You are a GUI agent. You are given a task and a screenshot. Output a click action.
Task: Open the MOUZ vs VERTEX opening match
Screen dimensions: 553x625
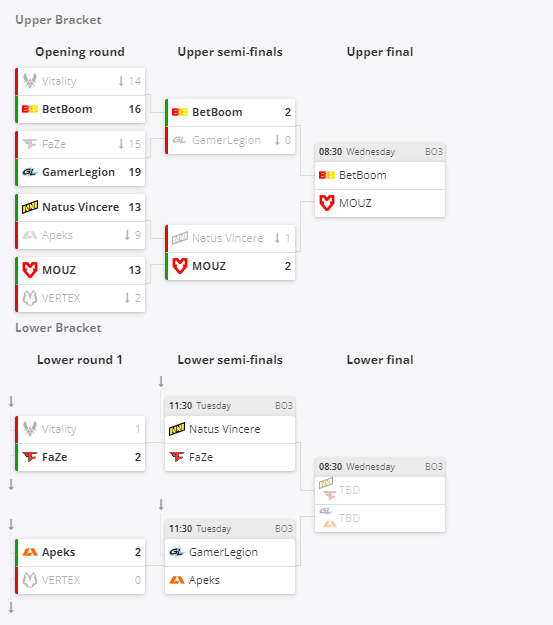point(80,284)
